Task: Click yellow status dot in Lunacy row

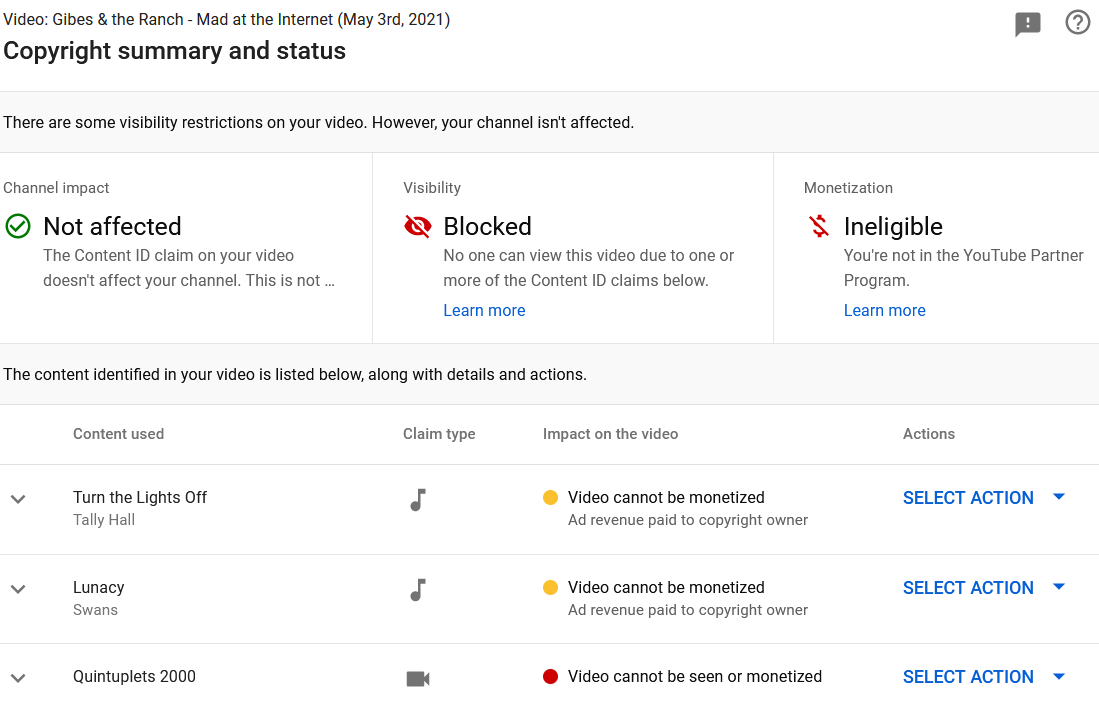Action: (550, 587)
